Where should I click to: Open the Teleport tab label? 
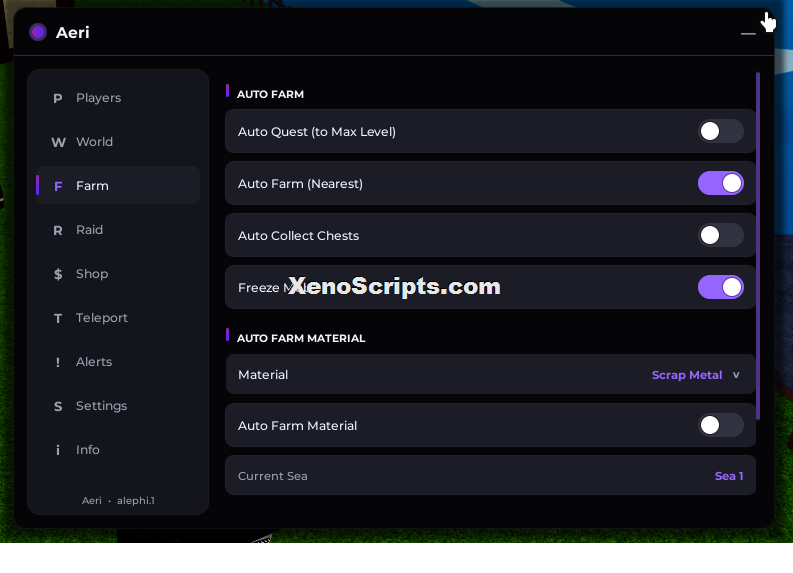coord(102,318)
